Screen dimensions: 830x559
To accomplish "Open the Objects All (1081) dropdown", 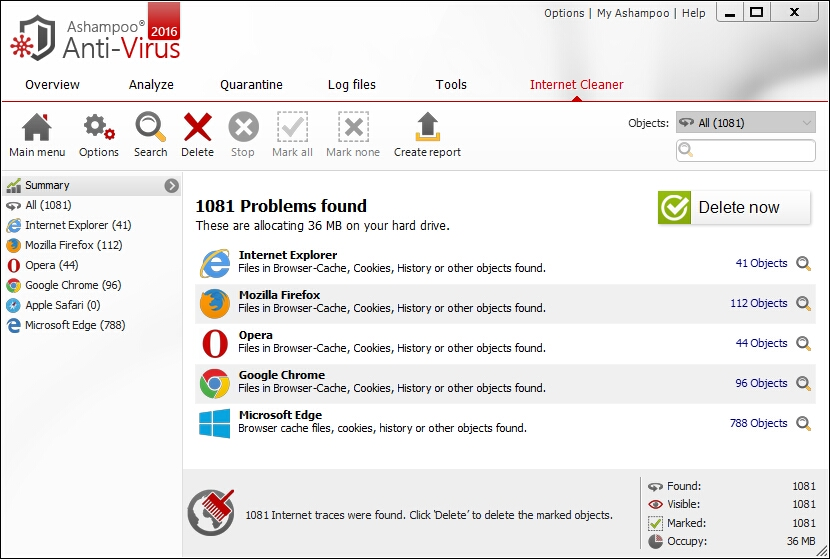I will point(745,123).
